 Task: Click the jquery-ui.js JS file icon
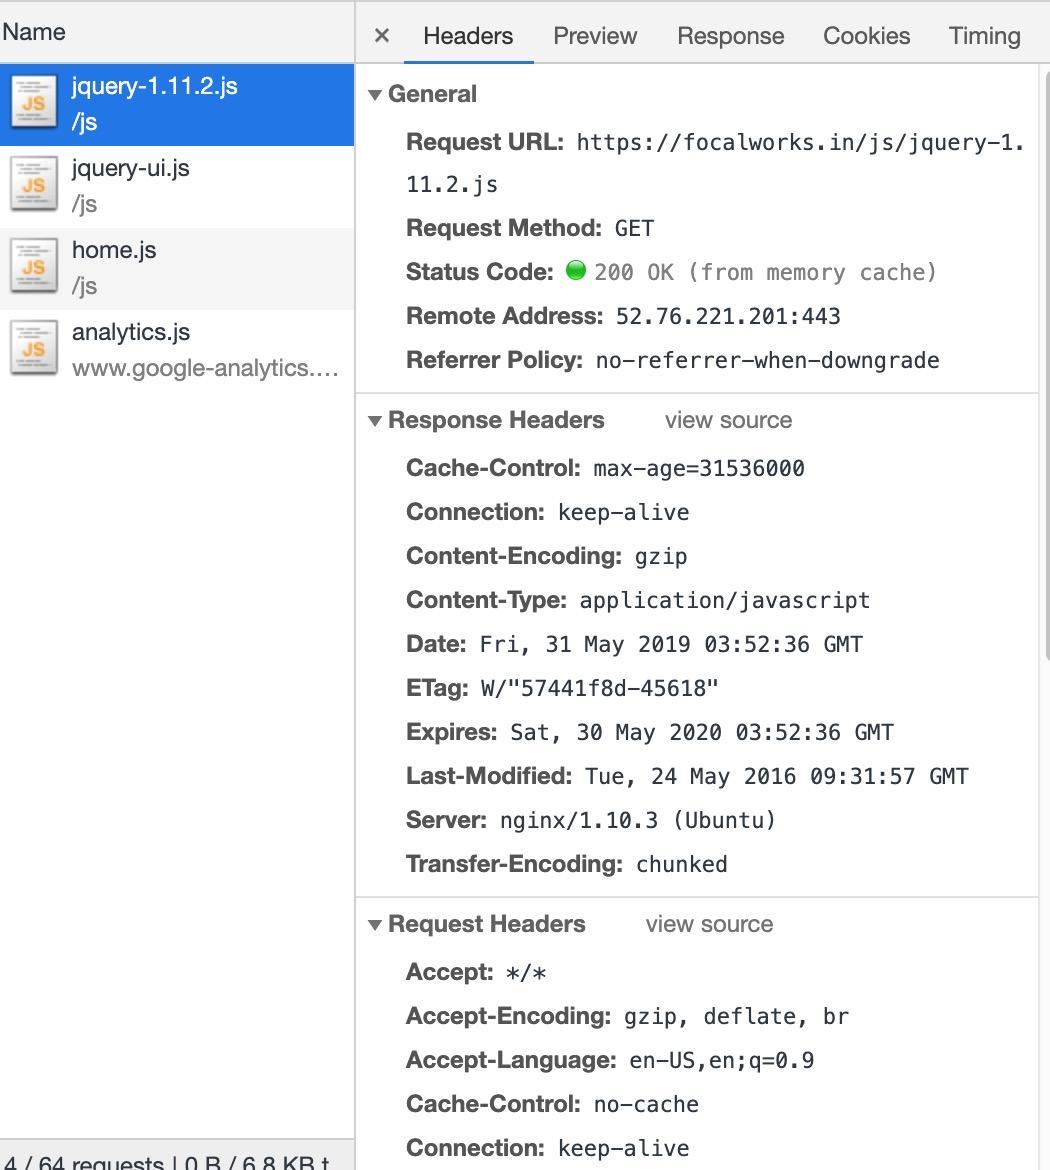click(33, 186)
